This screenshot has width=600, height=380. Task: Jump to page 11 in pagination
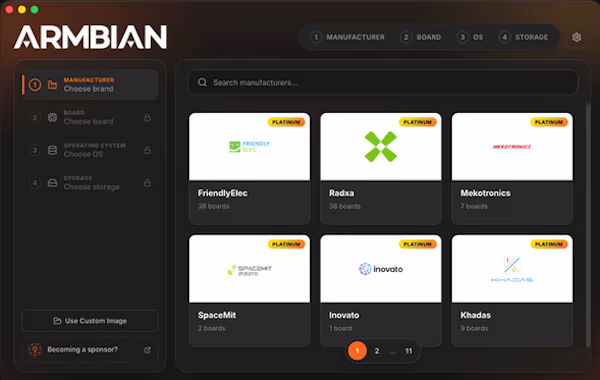pos(409,351)
